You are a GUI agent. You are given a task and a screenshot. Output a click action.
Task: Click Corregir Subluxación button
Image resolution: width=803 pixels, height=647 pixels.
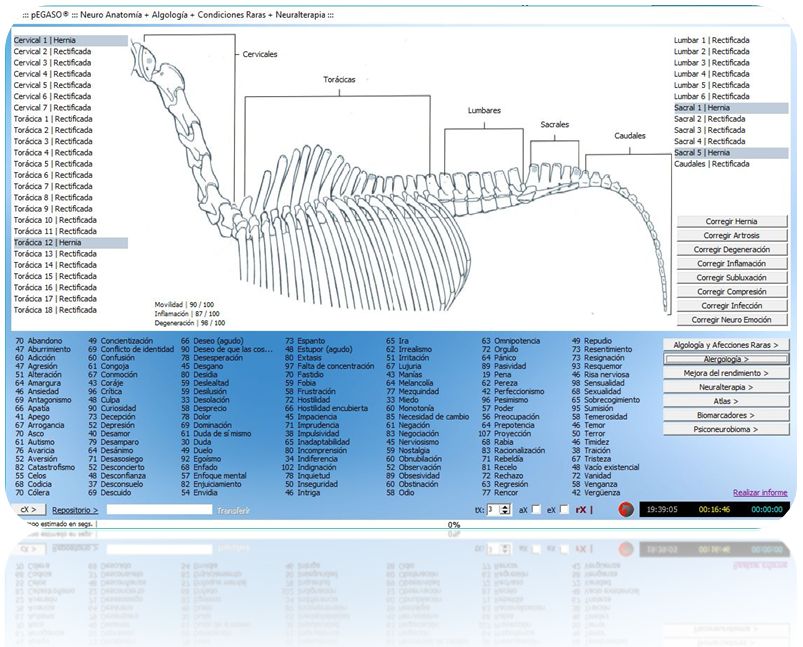(732, 277)
